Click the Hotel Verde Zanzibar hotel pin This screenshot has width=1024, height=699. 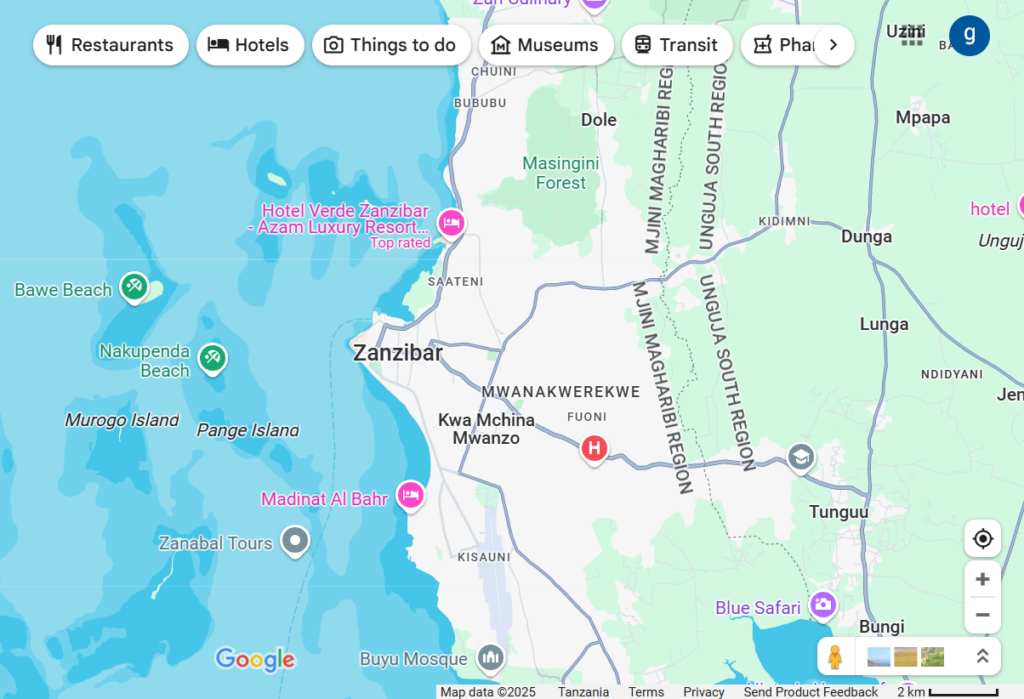(x=451, y=223)
